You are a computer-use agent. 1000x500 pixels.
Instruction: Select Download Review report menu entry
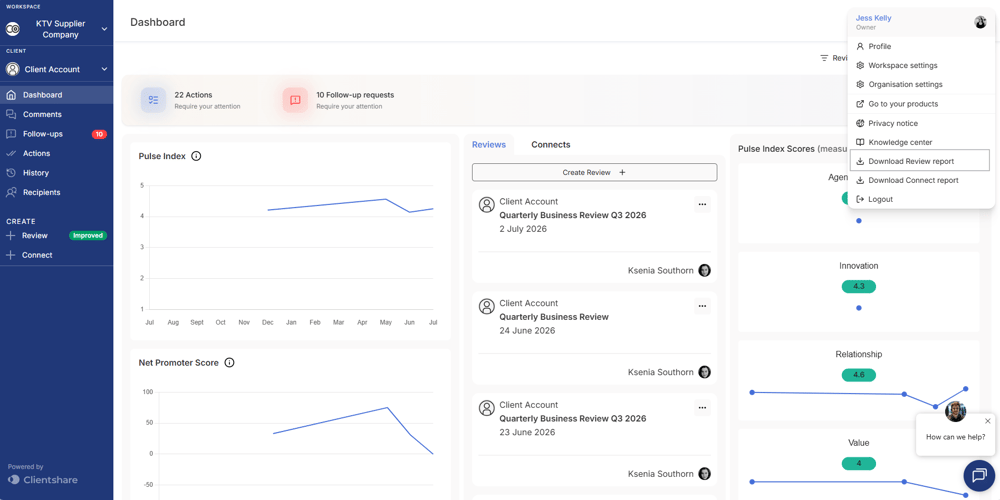[920, 161]
